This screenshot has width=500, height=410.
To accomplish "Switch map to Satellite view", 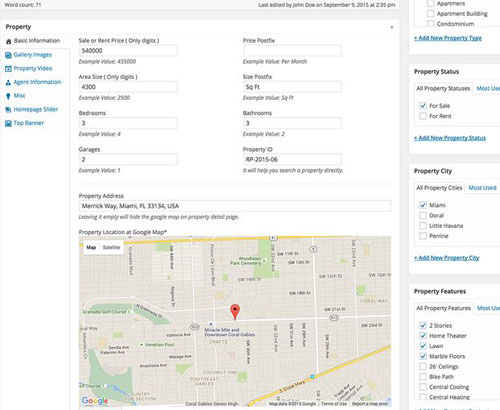I will pos(111,247).
